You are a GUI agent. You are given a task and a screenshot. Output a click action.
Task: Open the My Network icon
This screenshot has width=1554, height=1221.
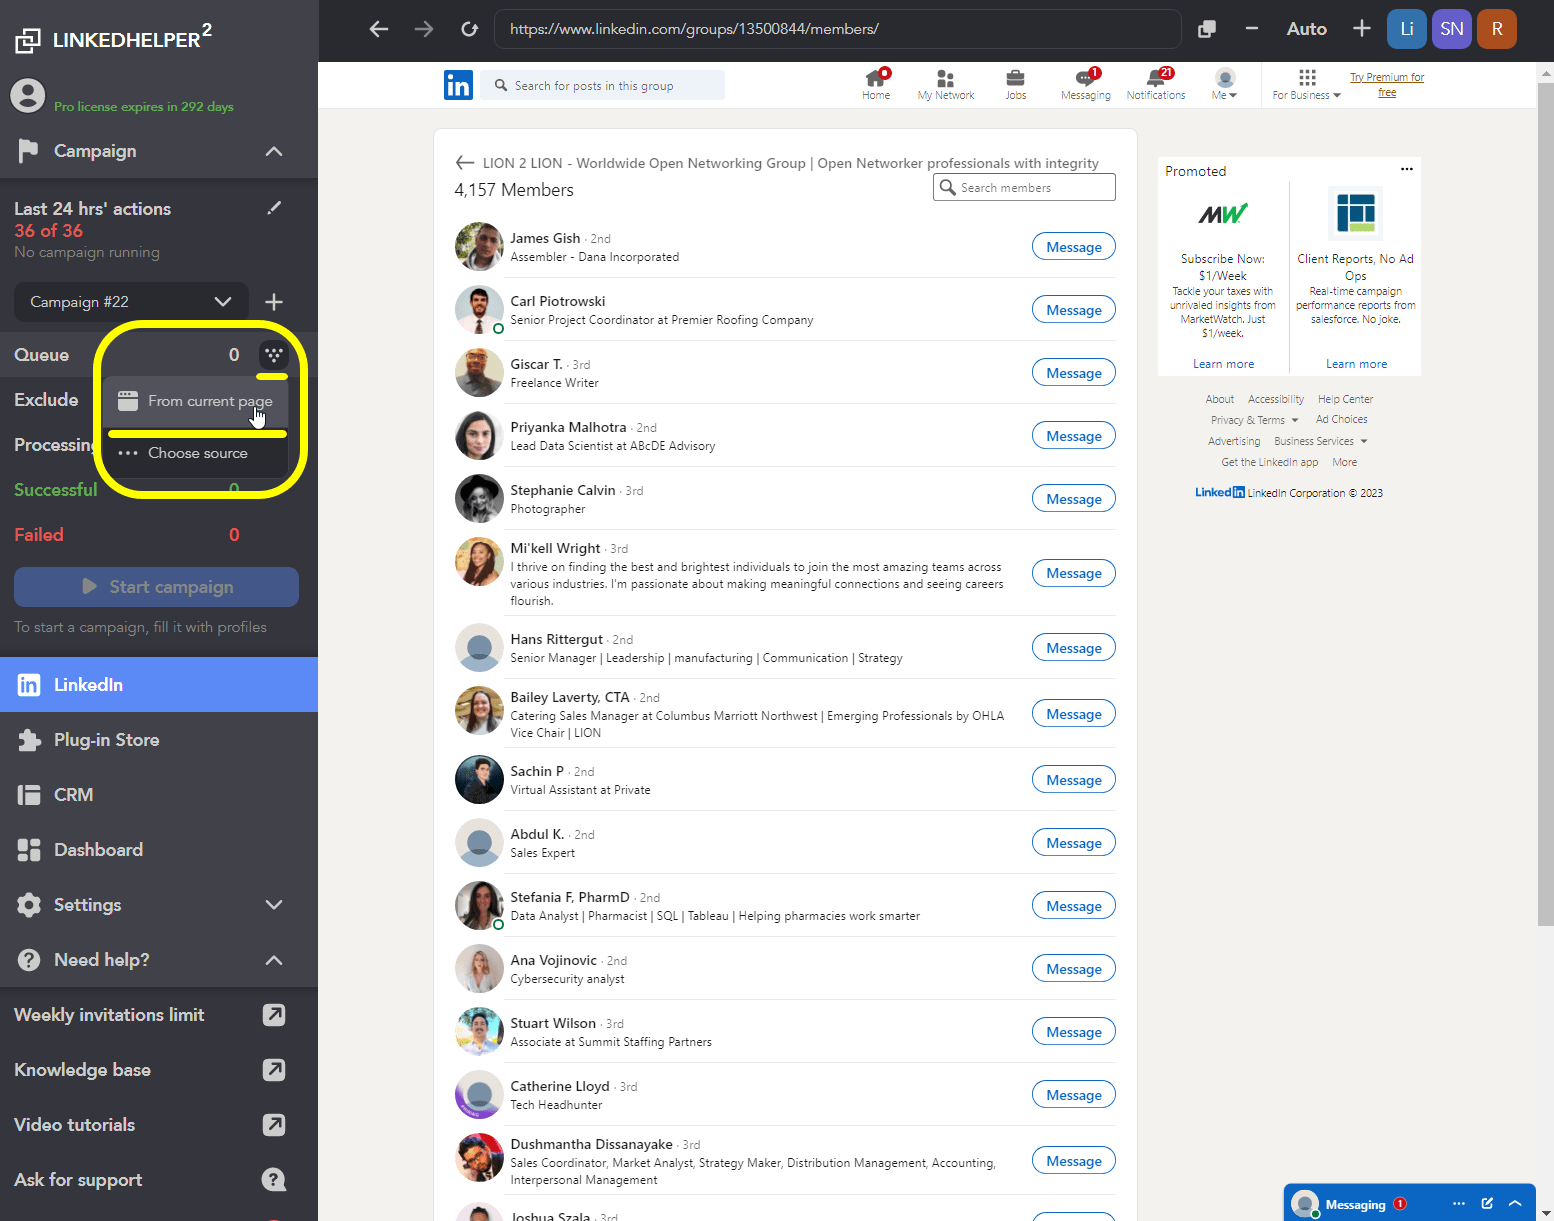point(945,78)
